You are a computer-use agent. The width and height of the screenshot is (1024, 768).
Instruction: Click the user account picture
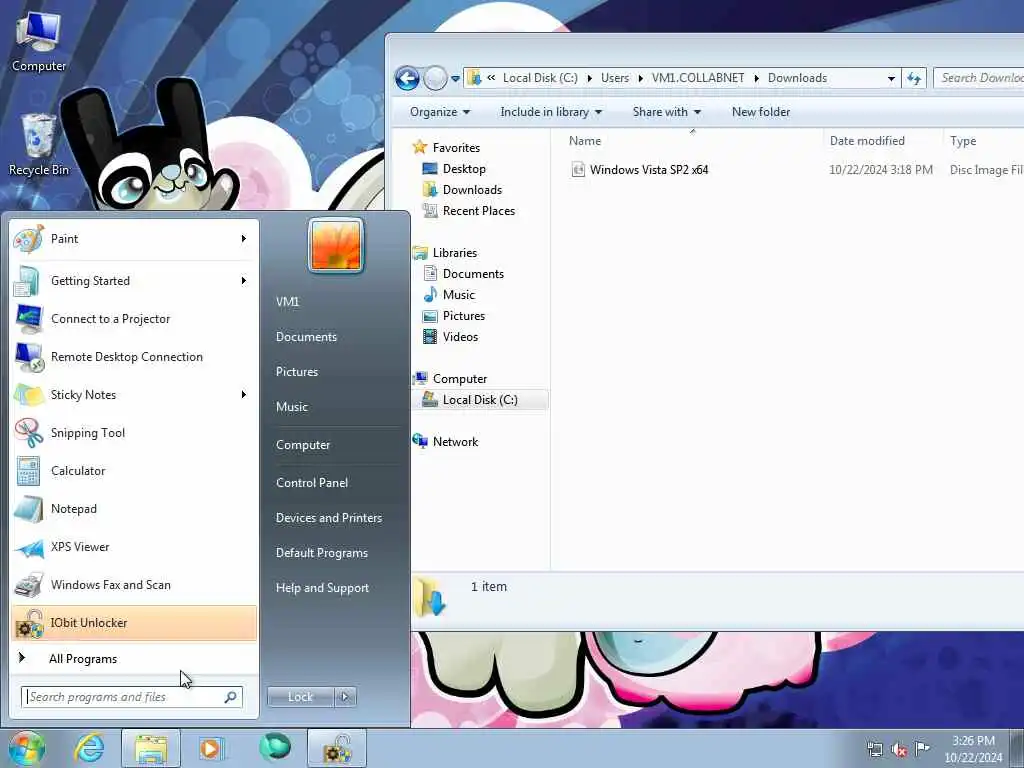click(336, 246)
